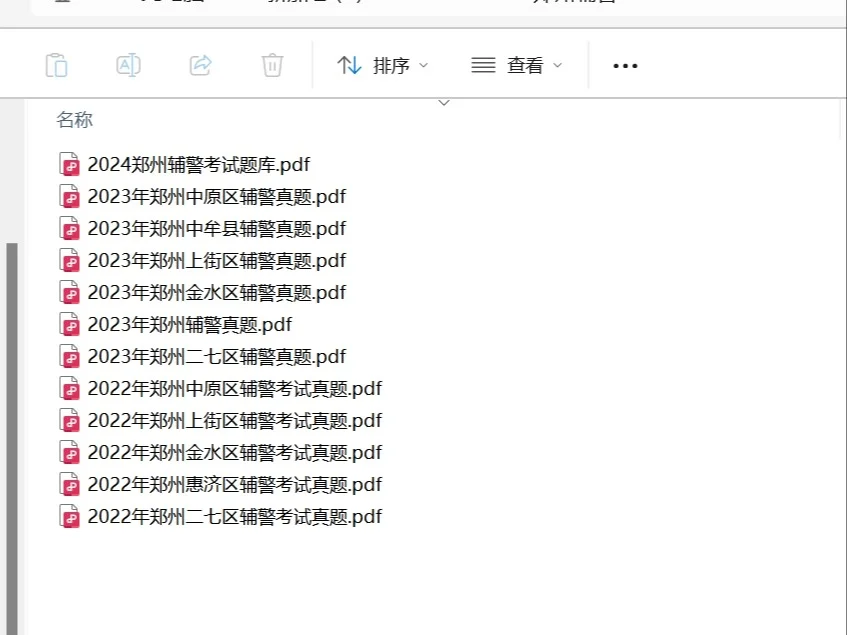Click PDF icon of 2023年郑州二七区辅警真题
Screen dimensions: 847x635
coord(70,356)
